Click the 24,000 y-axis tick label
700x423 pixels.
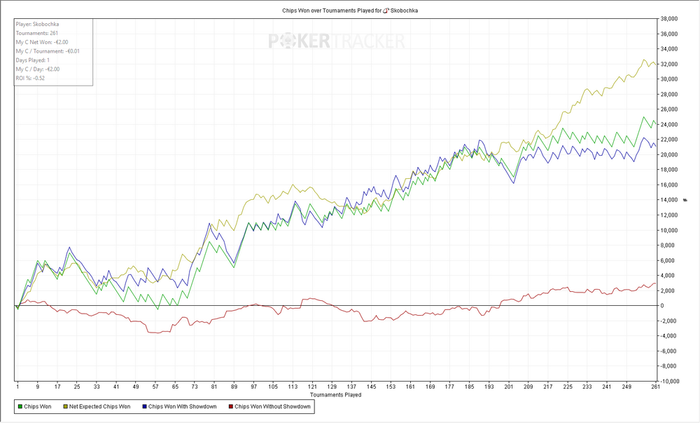coord(670,124)
